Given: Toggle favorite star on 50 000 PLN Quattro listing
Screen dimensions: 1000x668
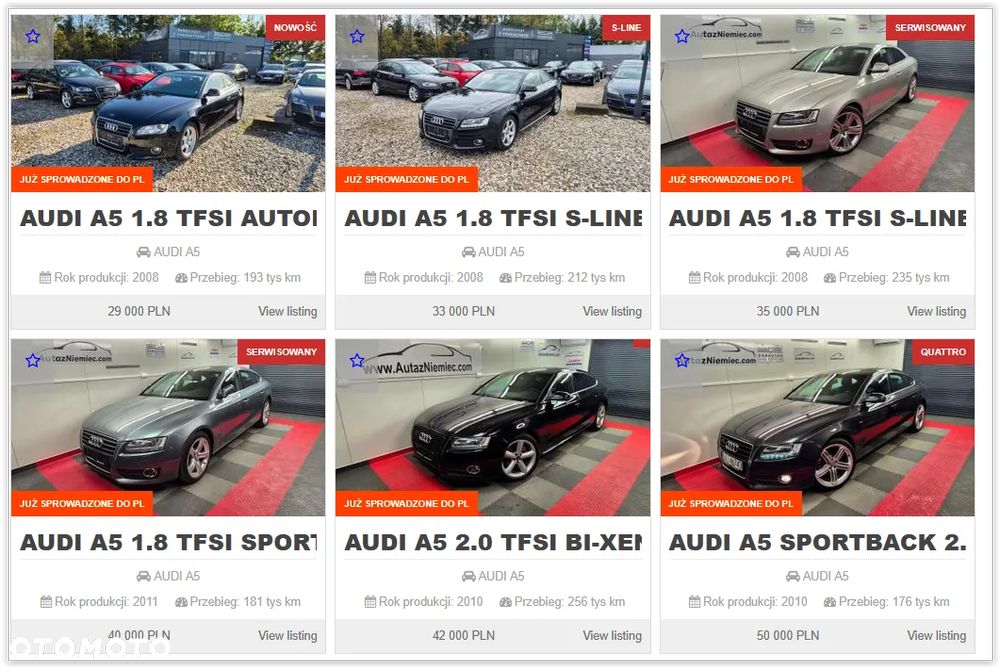Looking at the screenshot, I should [x=682, y=360].
